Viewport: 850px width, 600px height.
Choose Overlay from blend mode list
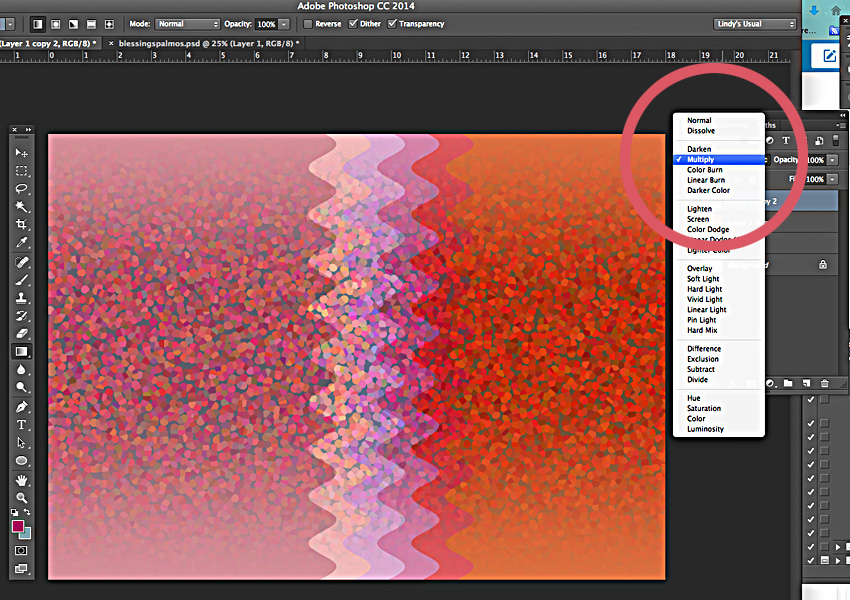point(699,269)
